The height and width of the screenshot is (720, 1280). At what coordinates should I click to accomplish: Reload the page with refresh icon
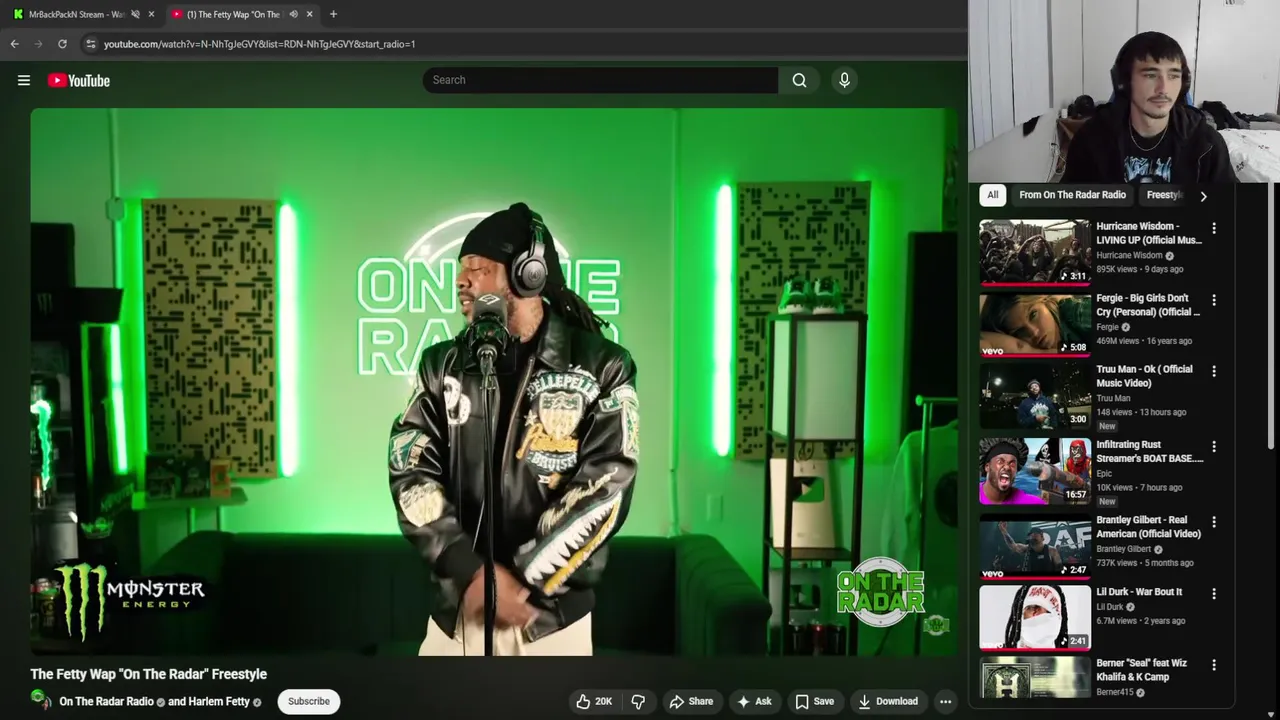62,44
